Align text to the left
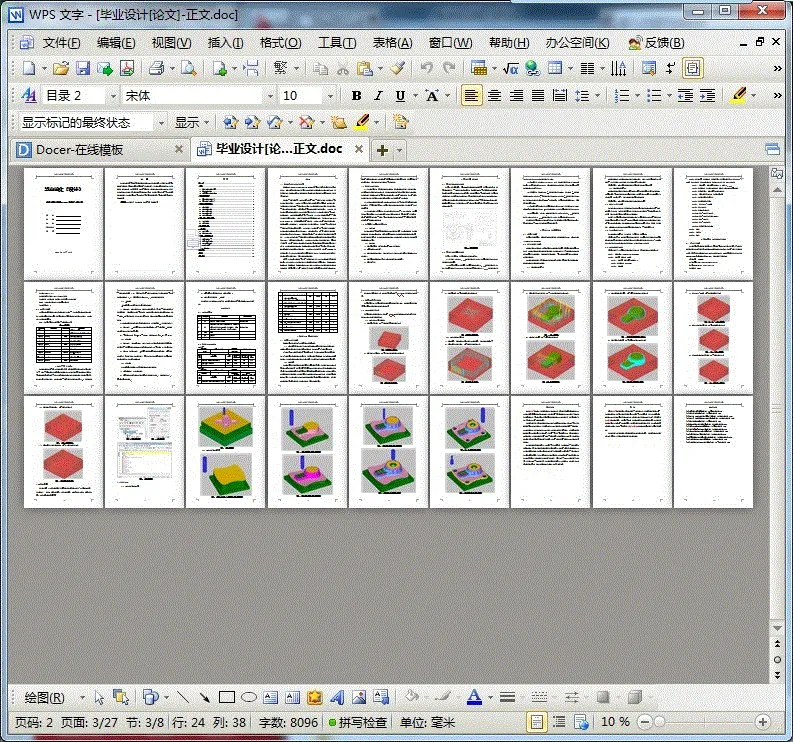The height and width of the screenshot is (742, 793). (471, 96)
